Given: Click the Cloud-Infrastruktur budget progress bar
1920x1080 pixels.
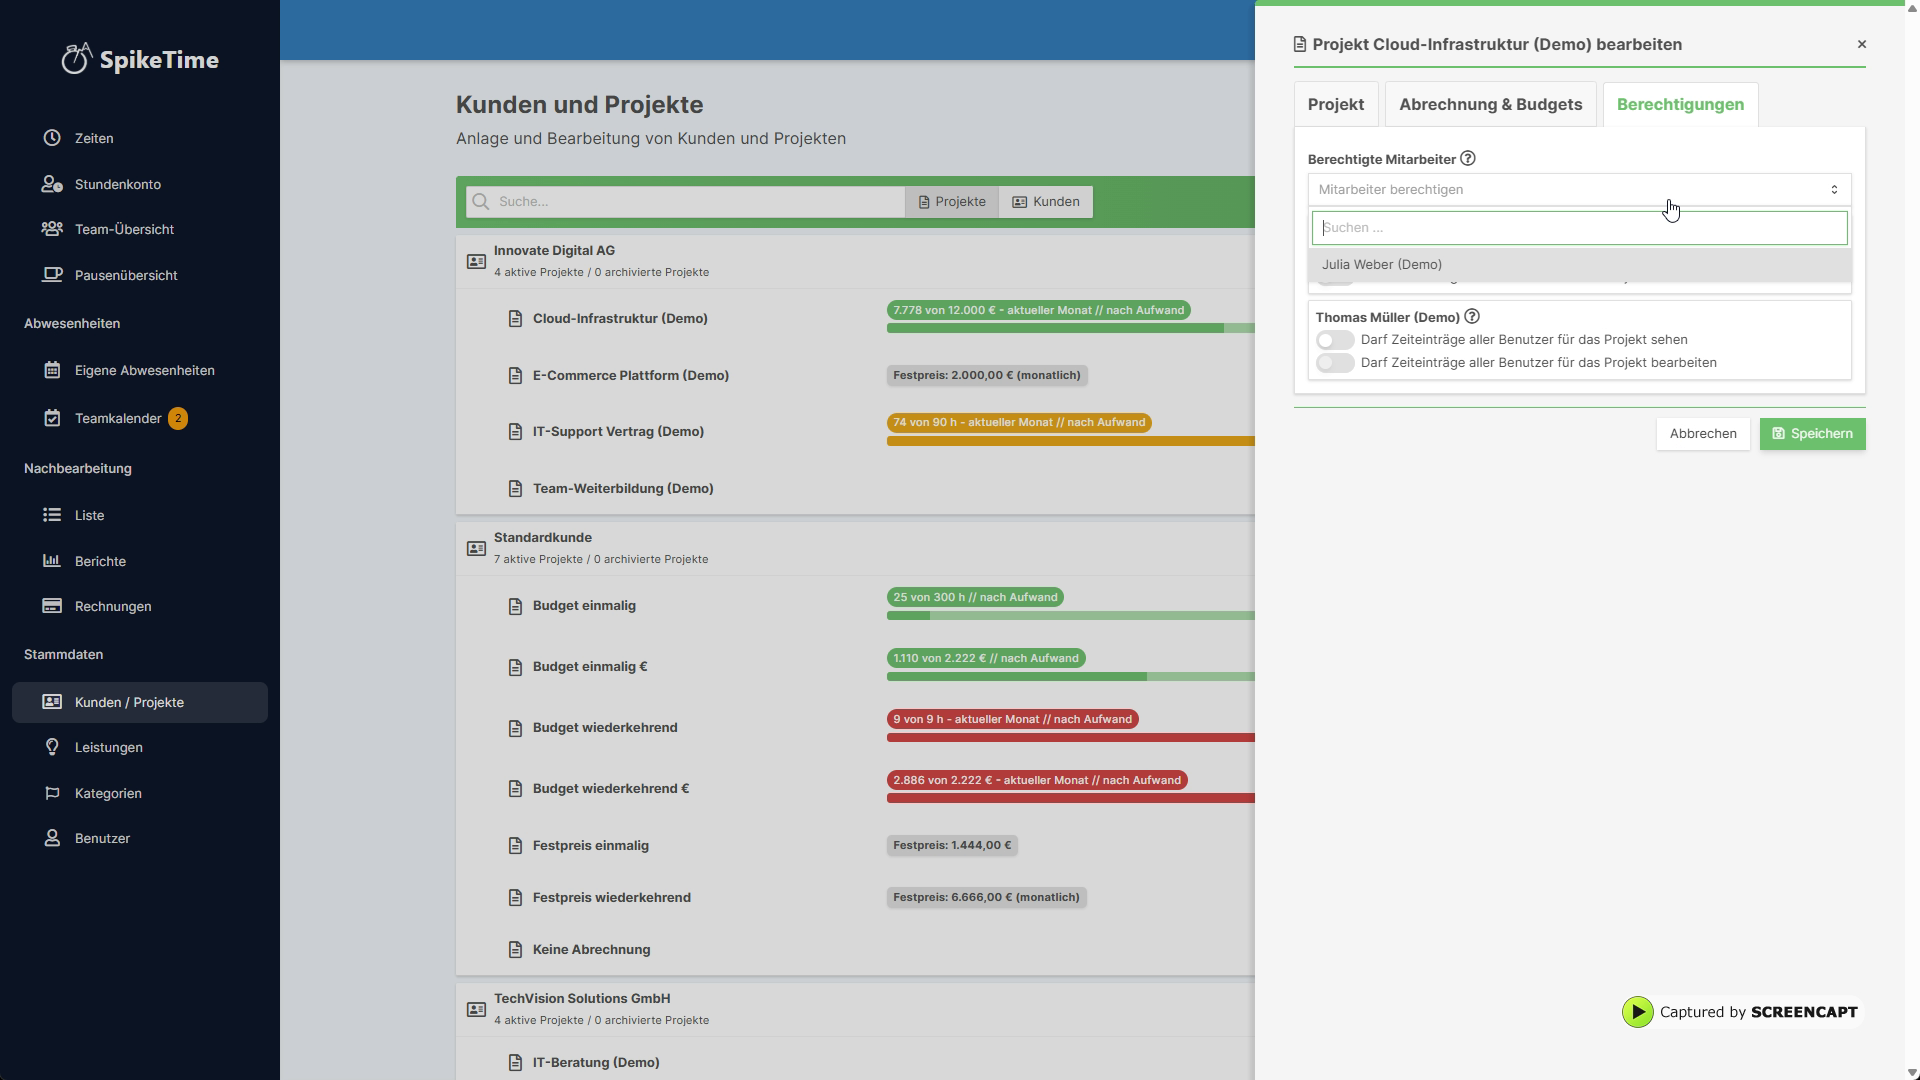Looking at the screenshot, I should click(1070, 328).
